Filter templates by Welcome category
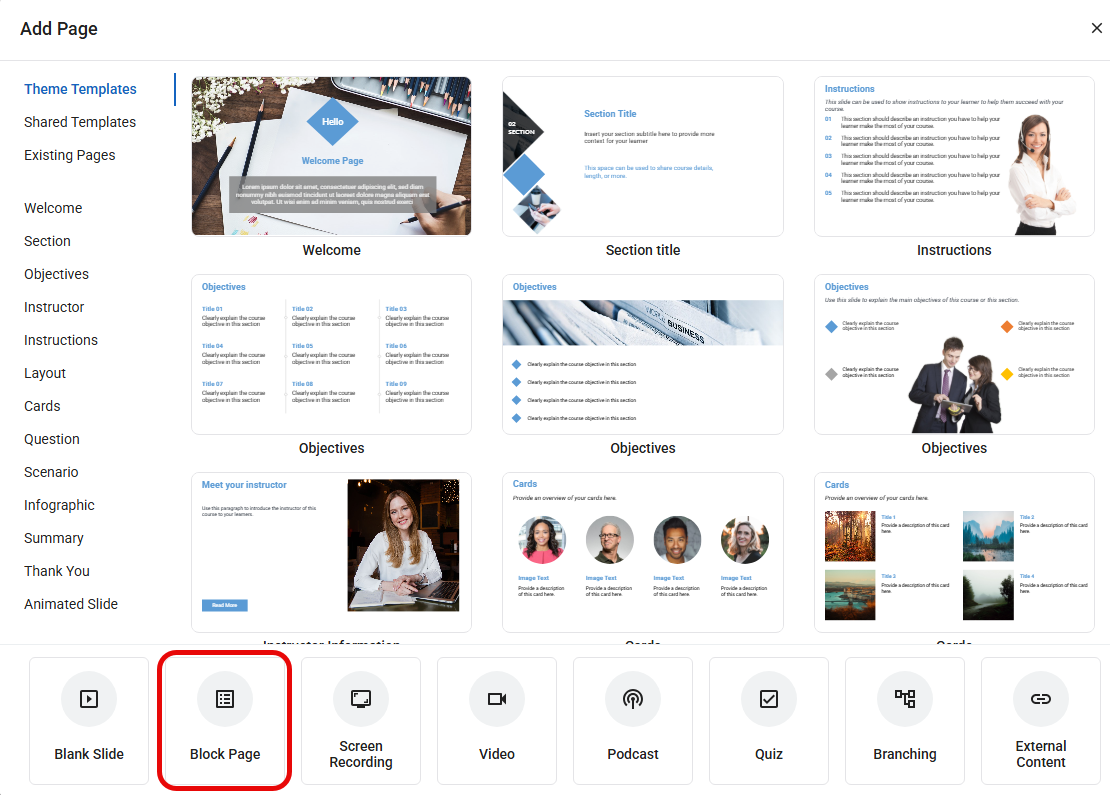 pos(53,208)
